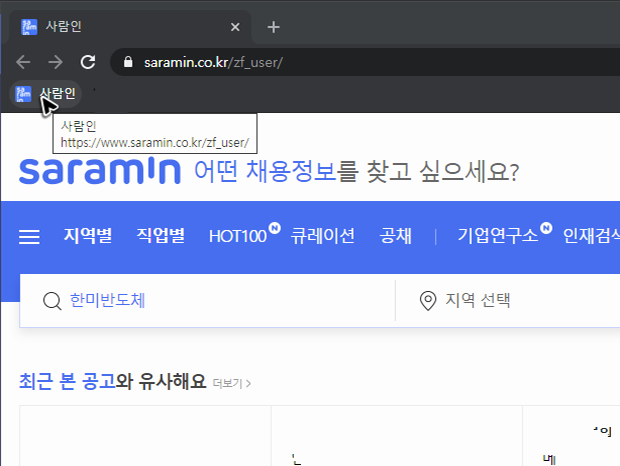The height and width of the screenshot is (466, 620).
Task: Click the 최근 본 공고와 유사해요 heading
Action: pyautogui.click(x=113, y=381)
